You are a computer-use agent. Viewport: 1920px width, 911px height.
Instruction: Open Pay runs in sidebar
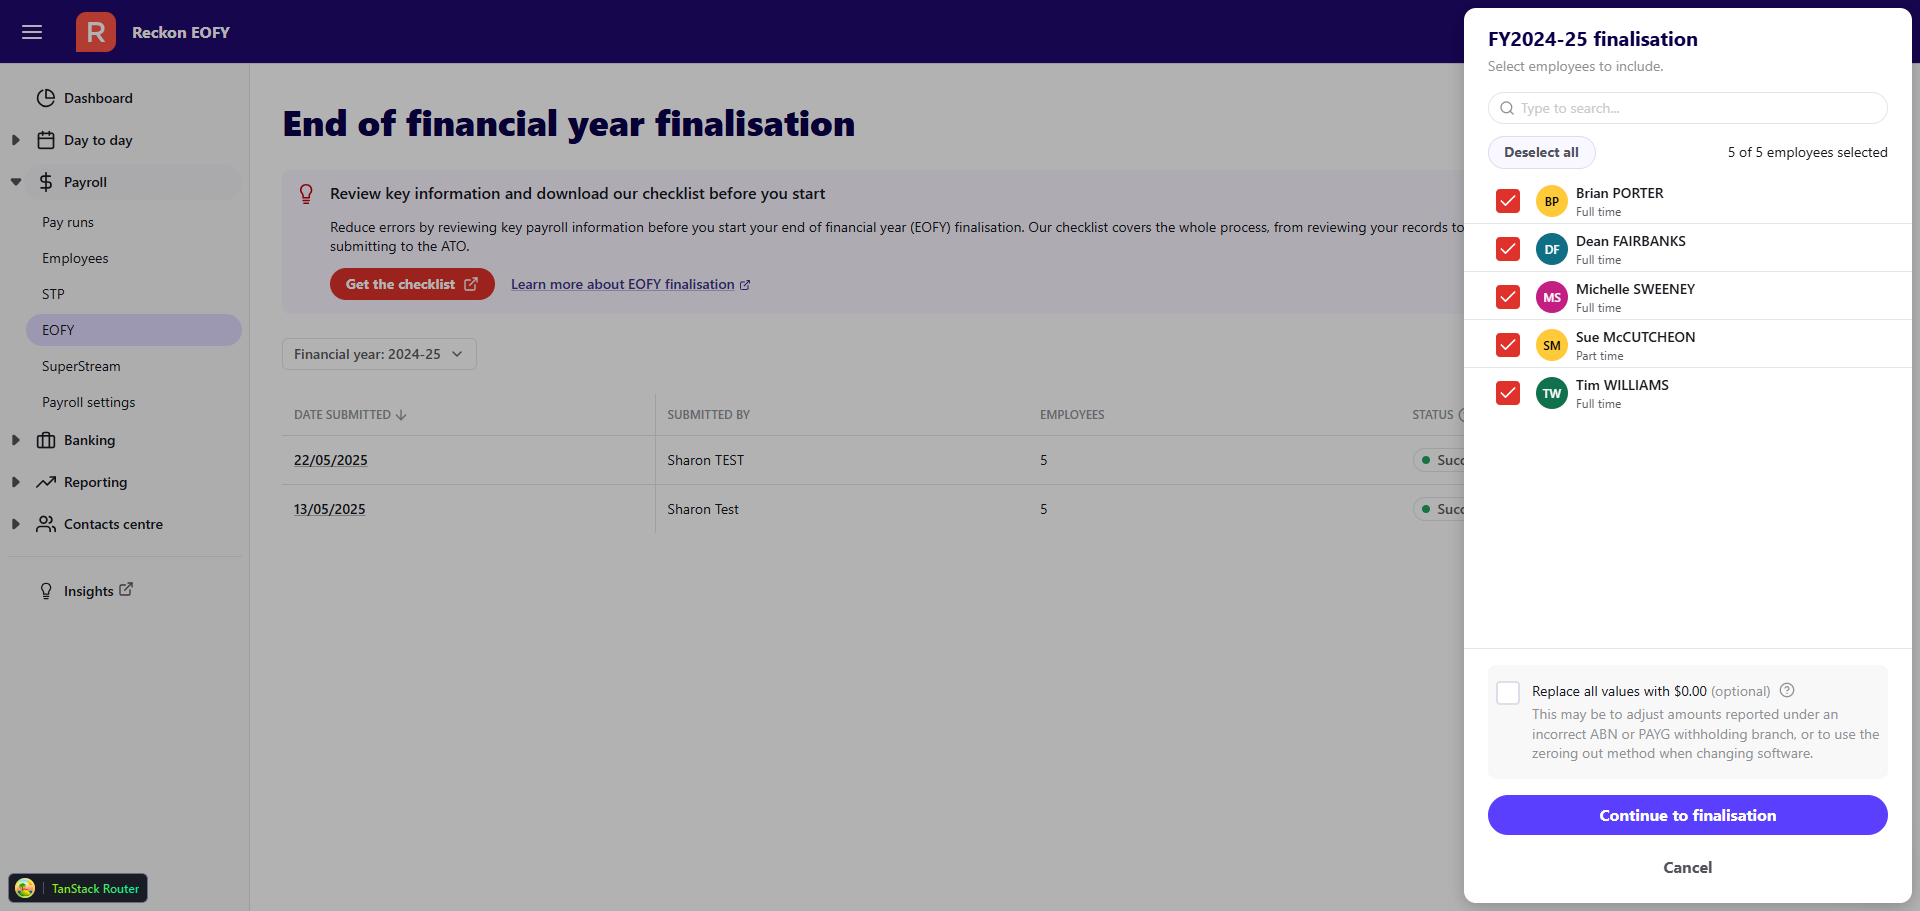pos(68,222)
